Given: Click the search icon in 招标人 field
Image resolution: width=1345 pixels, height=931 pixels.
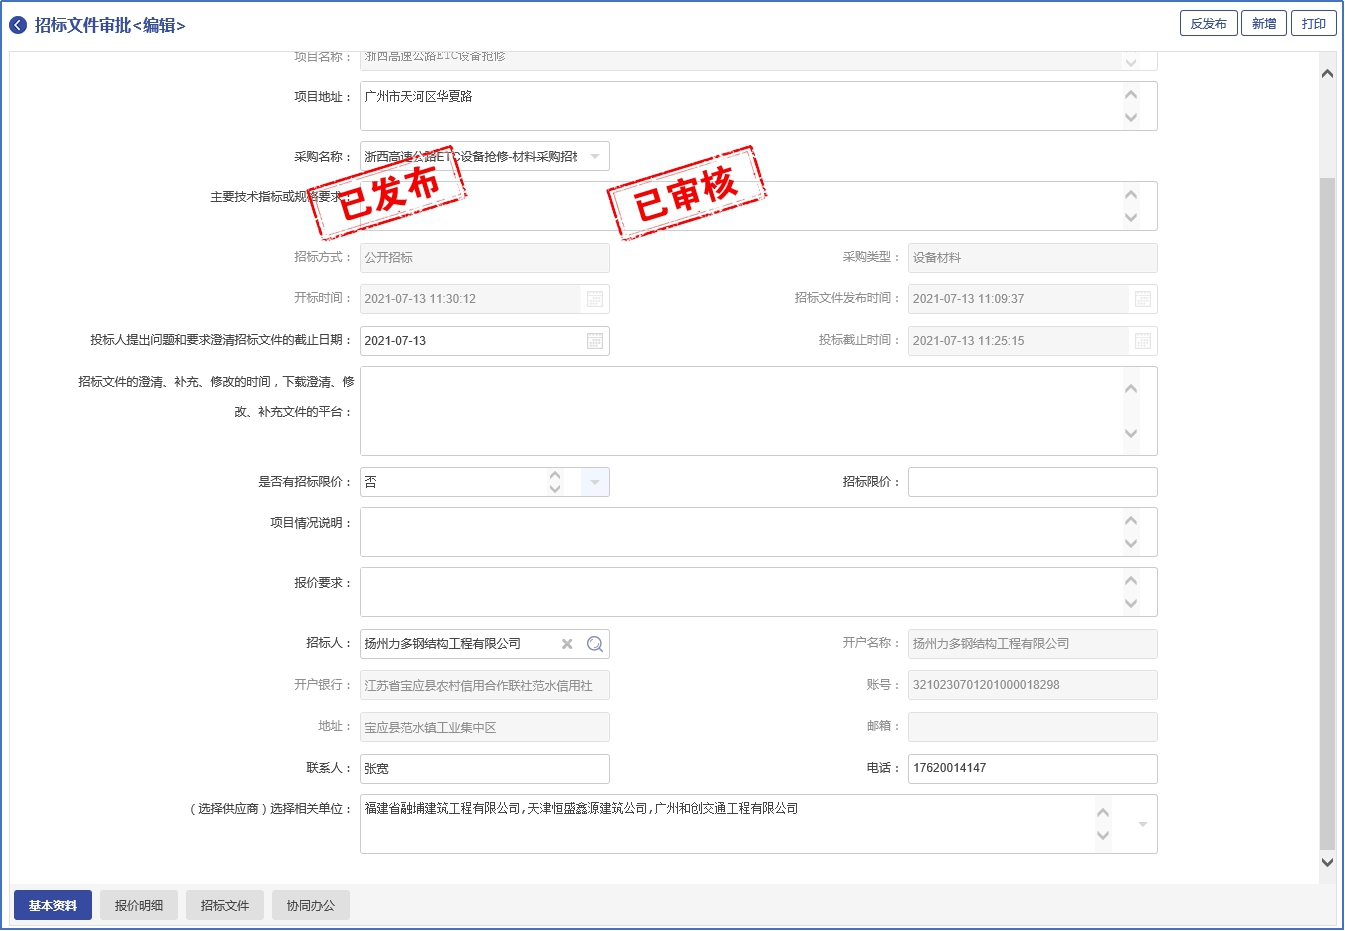Looking at the screenshot, I should pyautogui.click(x=594, y=644).
